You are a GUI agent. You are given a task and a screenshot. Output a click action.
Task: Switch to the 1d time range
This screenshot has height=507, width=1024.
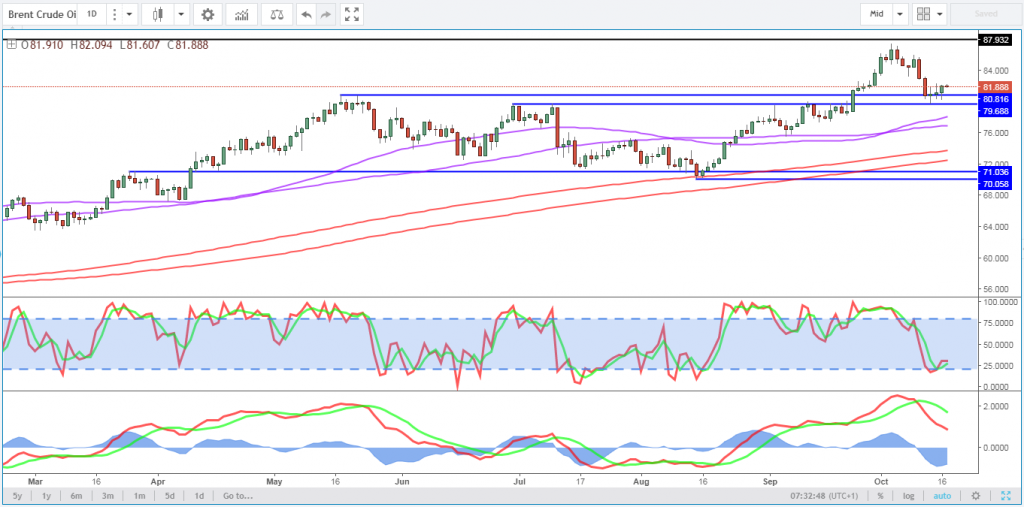point(199,496)
